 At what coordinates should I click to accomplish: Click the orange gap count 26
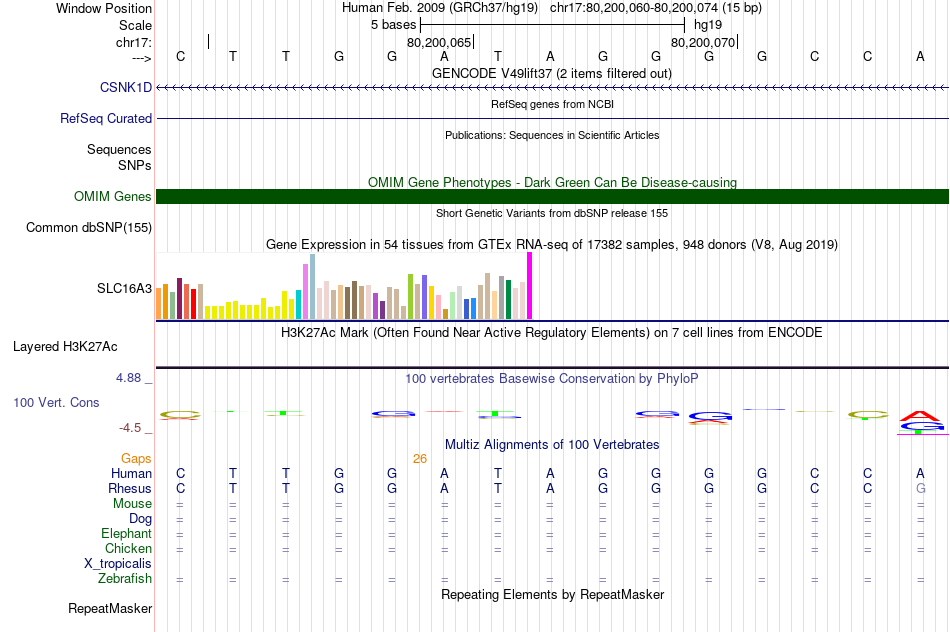420,459
